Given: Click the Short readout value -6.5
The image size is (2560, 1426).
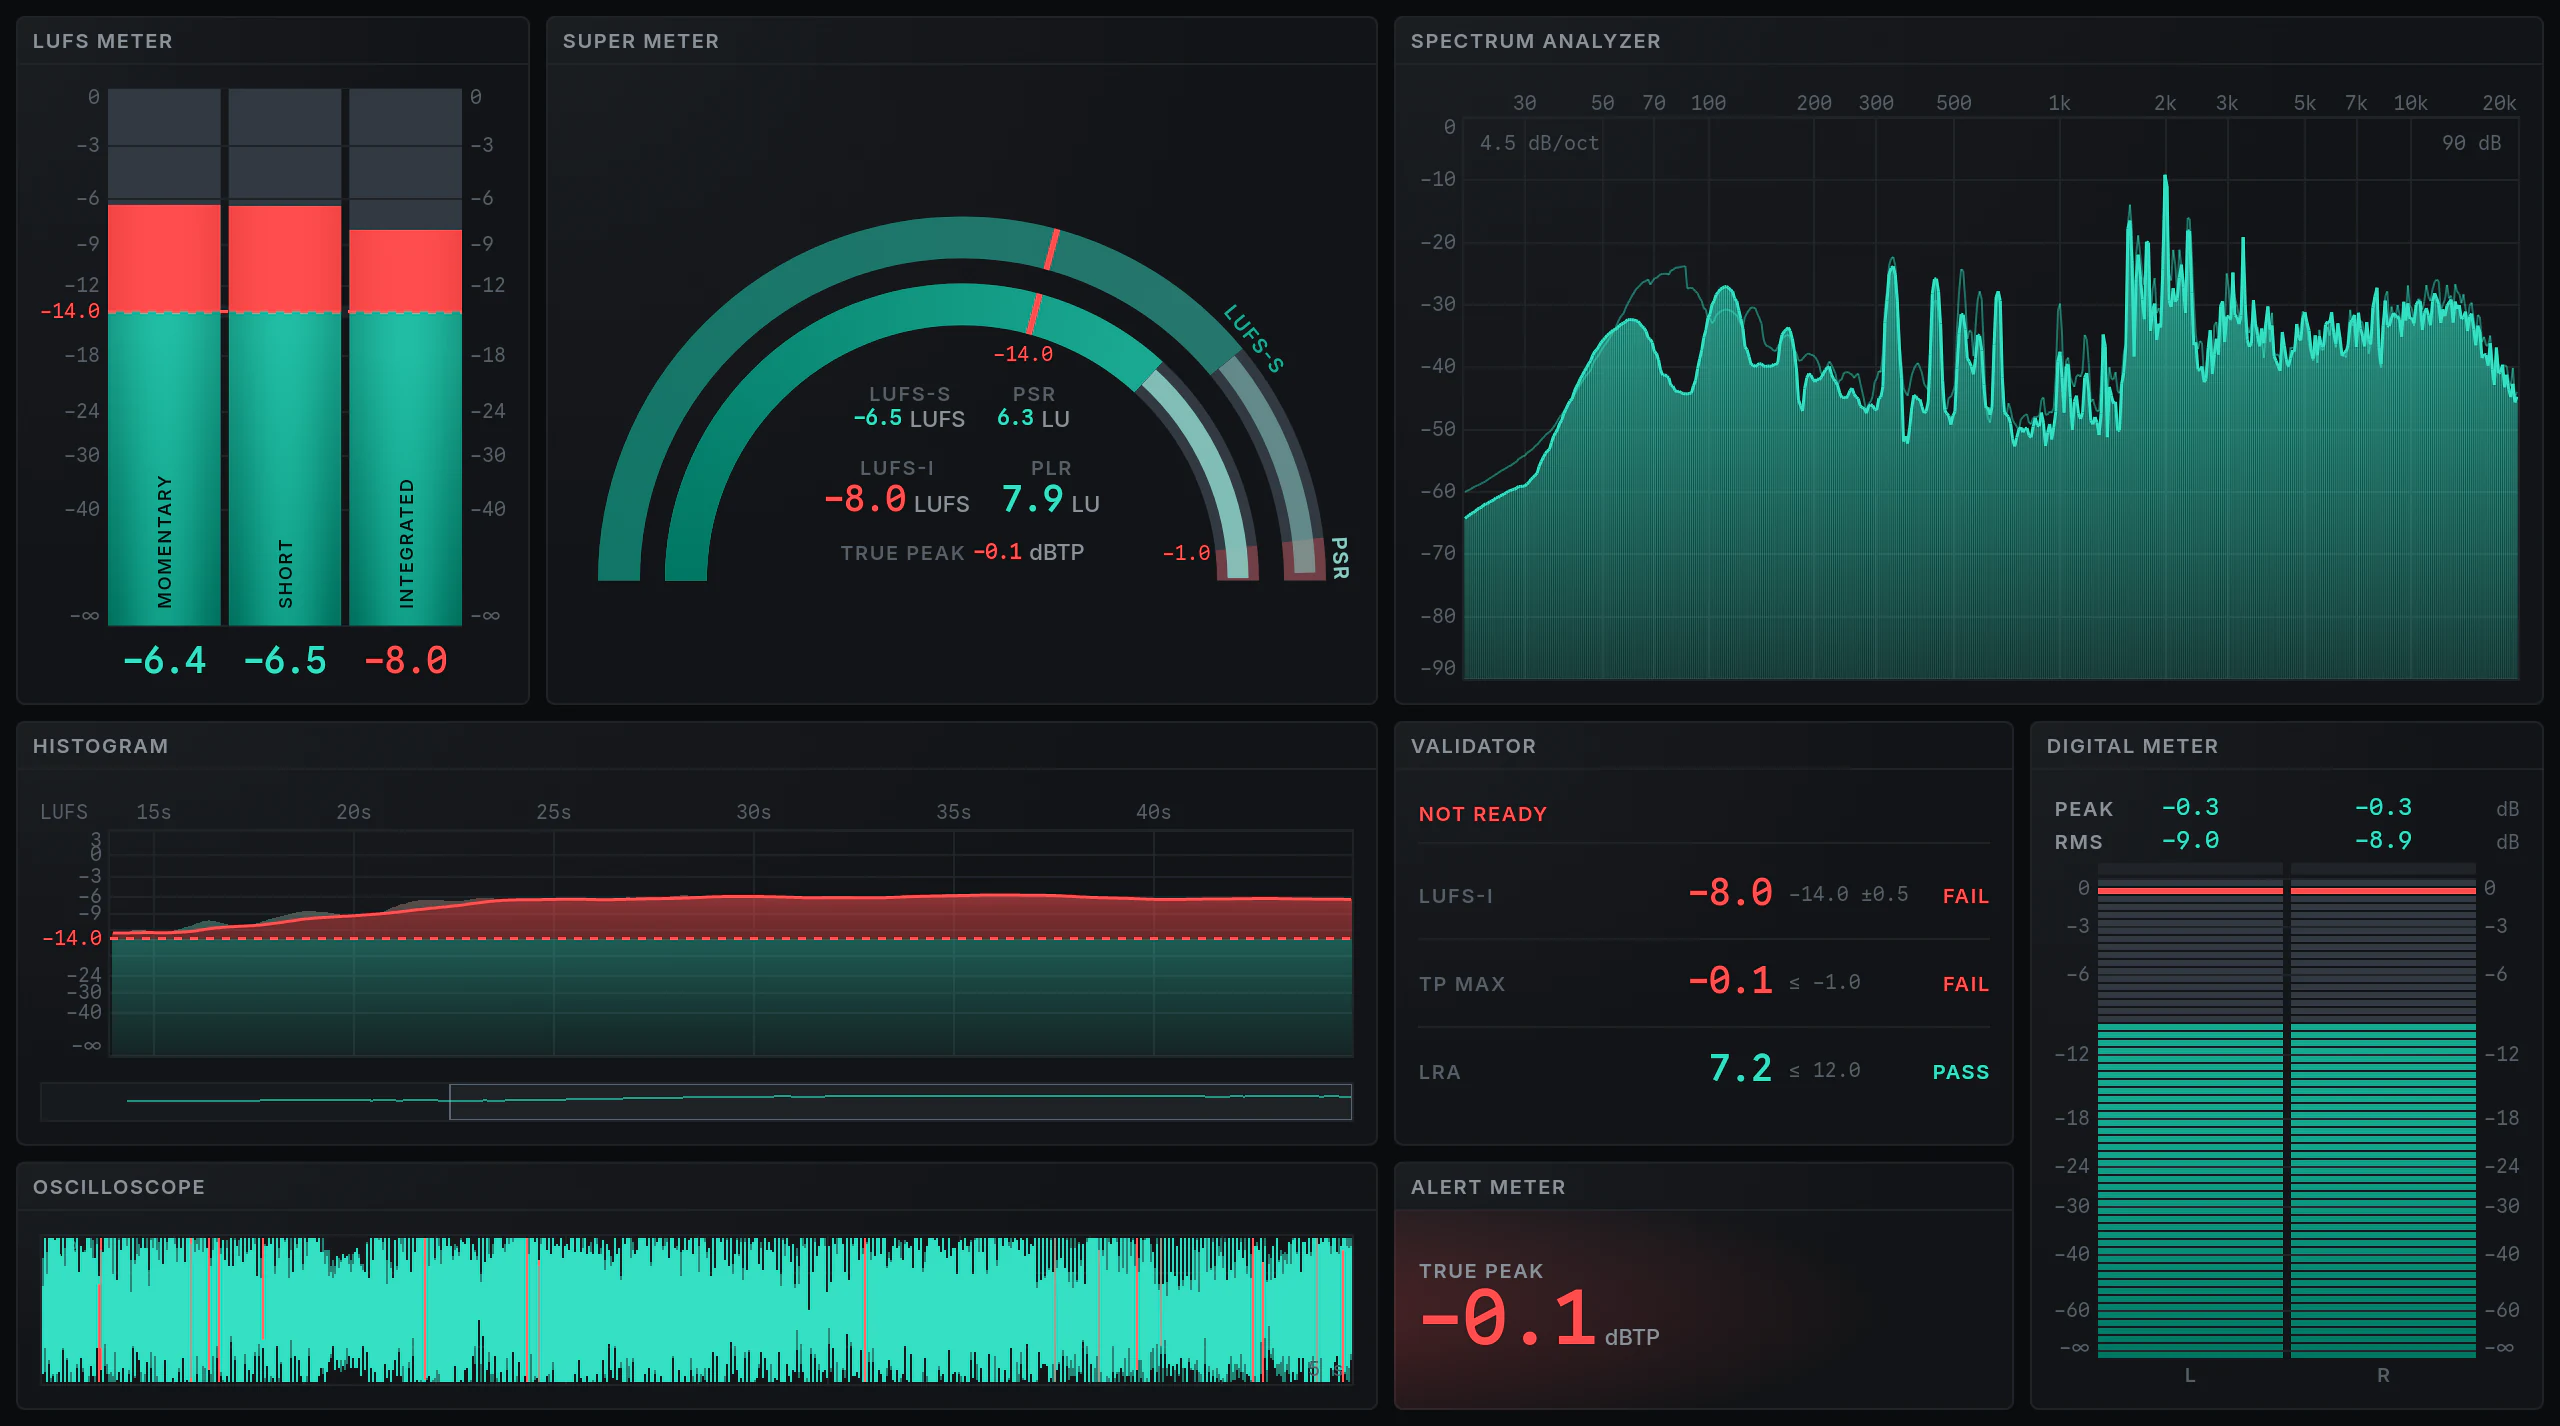Looking at the screenshot, I should [x=285, y=661].
